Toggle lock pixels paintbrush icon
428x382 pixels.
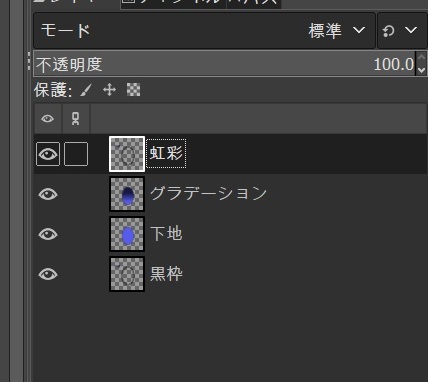(86, 90)
